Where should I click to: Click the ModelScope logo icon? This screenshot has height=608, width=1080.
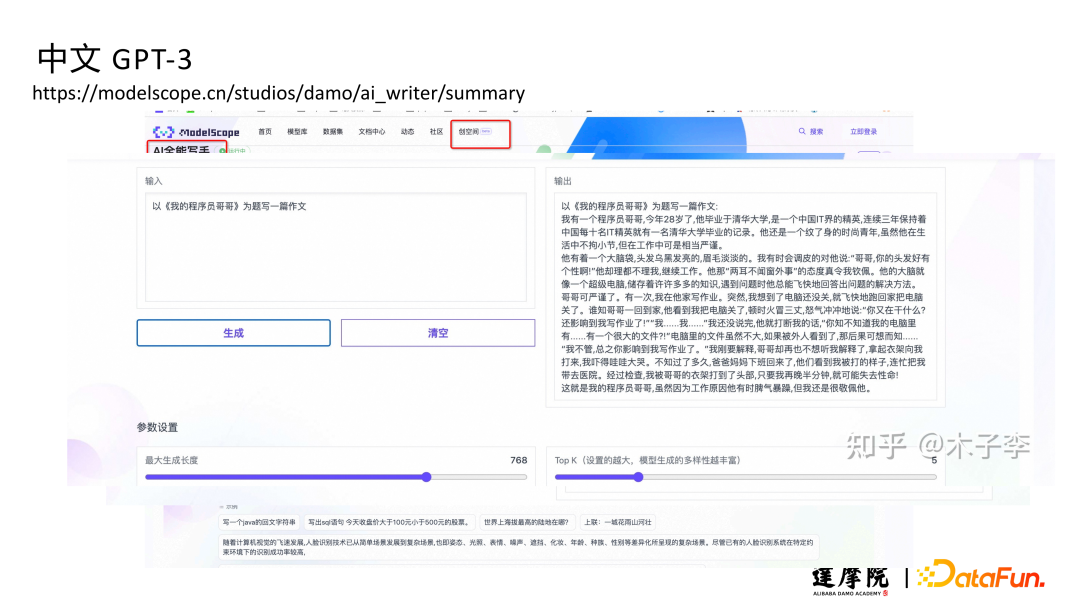click(x=163, y=132)
